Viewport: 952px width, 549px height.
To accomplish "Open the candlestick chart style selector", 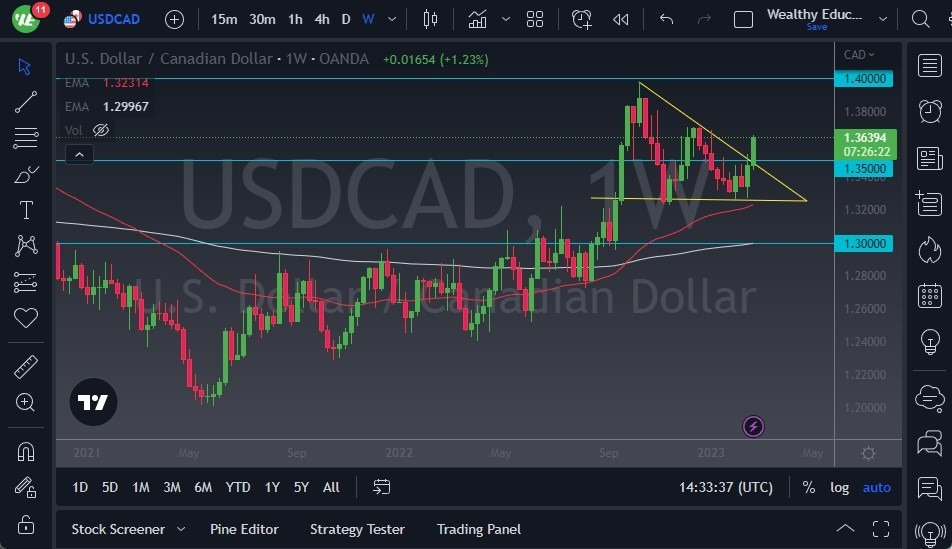I will (430, 19).
